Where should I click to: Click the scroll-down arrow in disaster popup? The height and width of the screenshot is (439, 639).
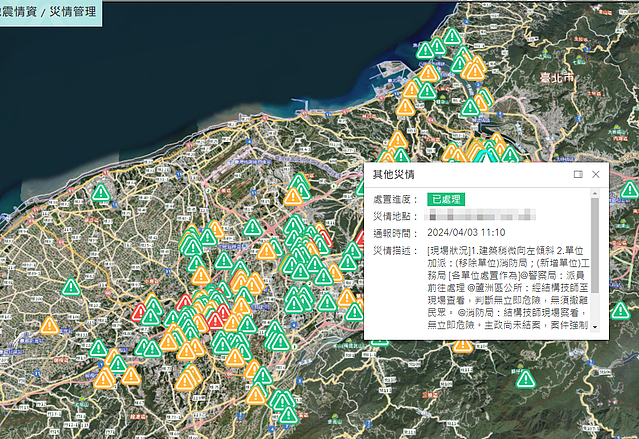(x=595, y=327)
